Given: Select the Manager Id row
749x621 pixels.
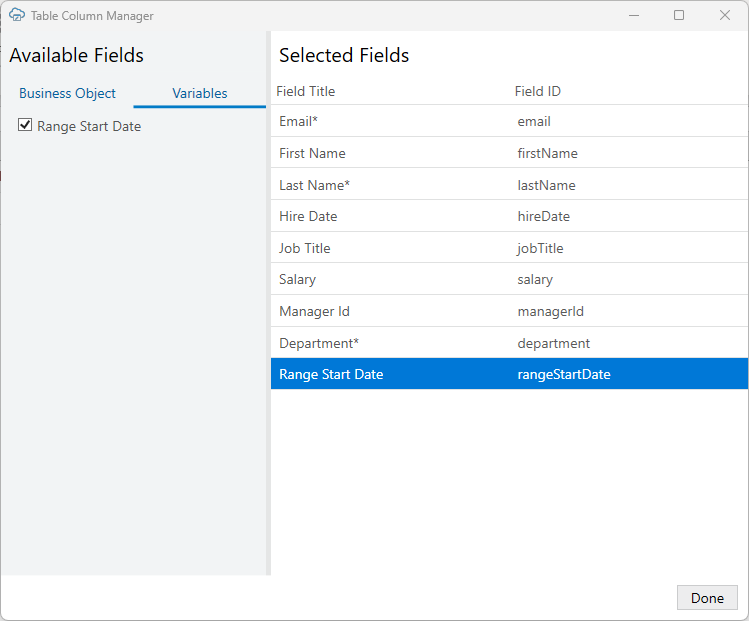Looking at the screenshot, I should coord(509,311).
